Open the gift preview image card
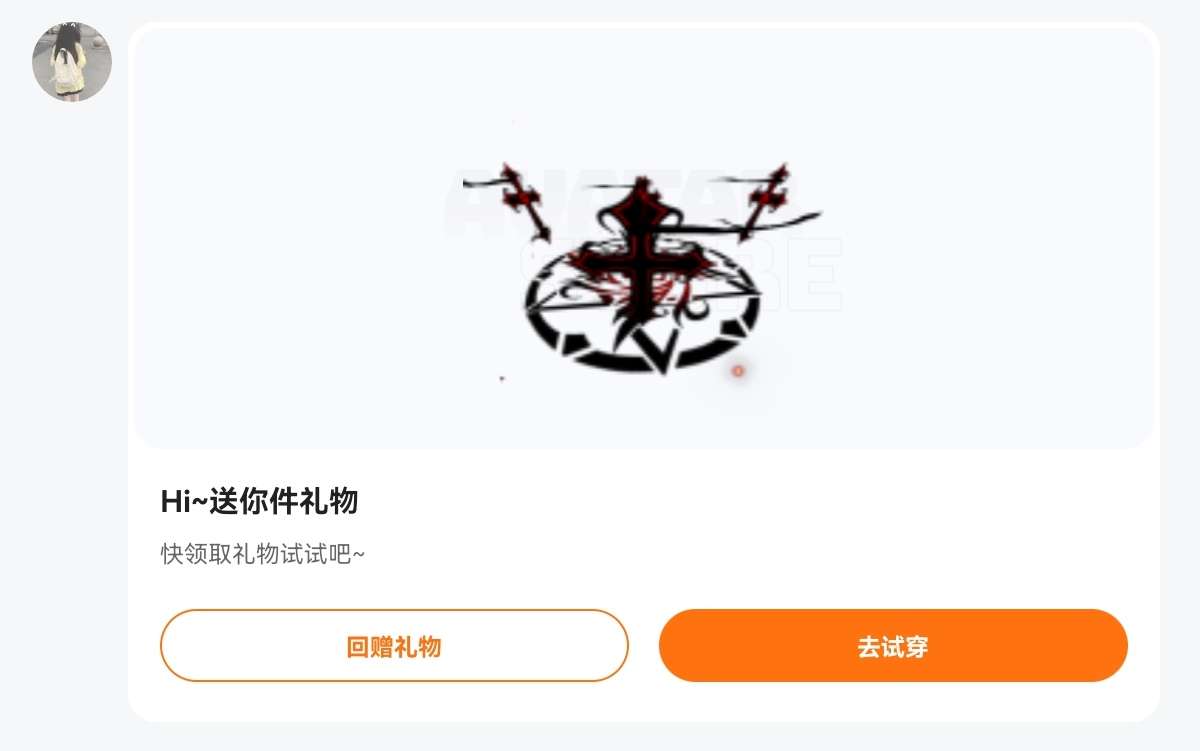Image resolution: width=1200 pixels, height=751 pixels. tap(644, 238)
